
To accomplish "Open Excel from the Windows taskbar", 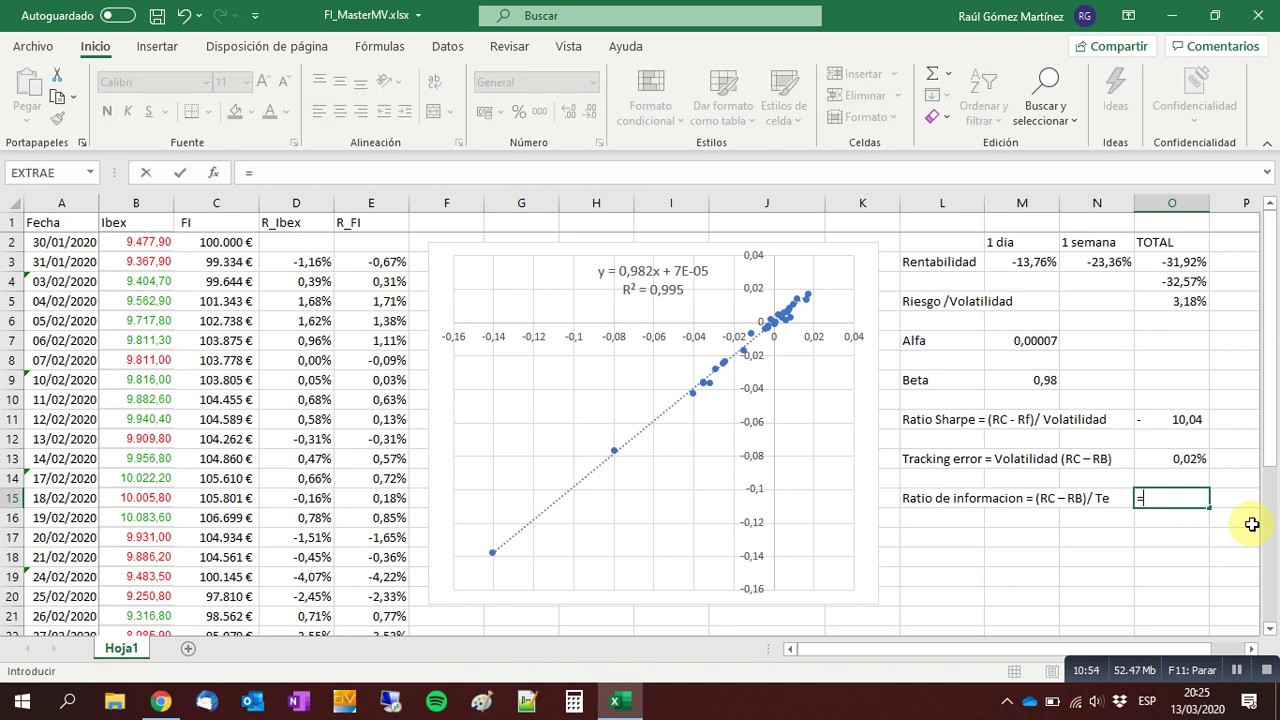I will pos(619,701).
